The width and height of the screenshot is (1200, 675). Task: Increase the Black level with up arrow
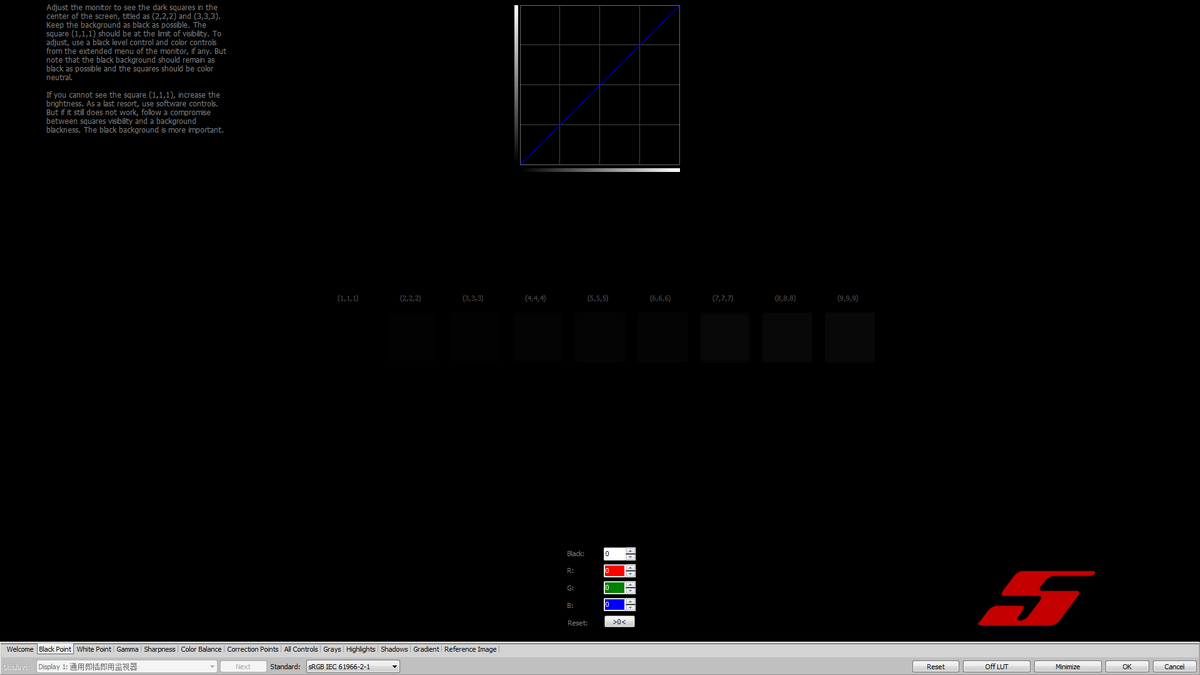click(630, 551)
